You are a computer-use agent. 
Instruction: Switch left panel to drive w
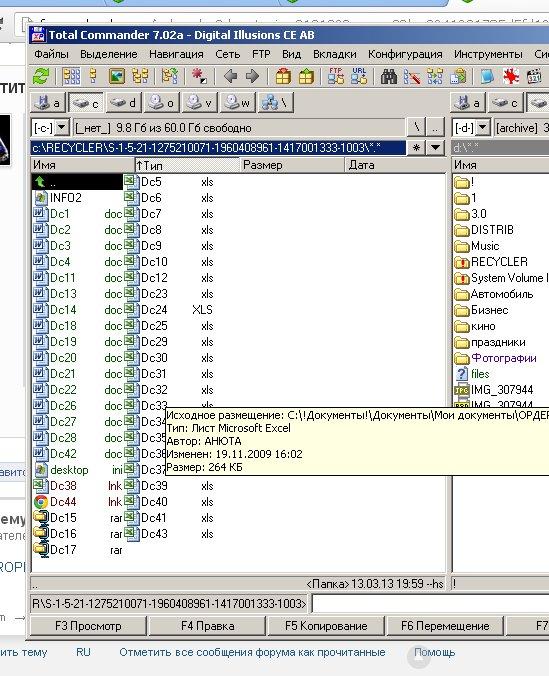237,103
